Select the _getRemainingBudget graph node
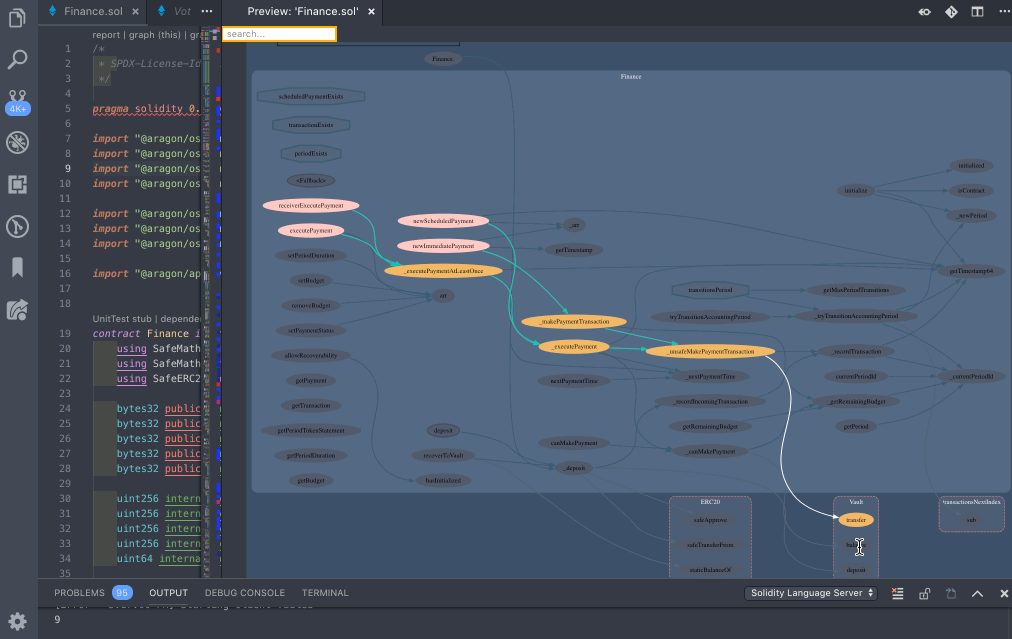 point(856,401)
